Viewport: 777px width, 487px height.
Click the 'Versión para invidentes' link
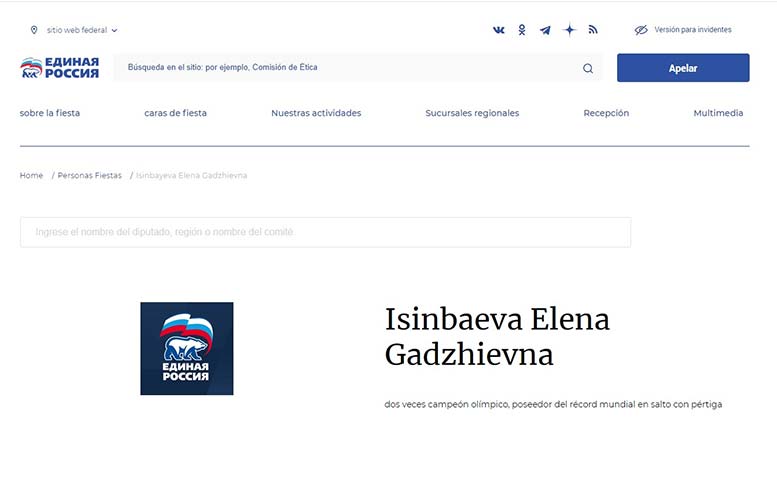[x=693, y=30]
